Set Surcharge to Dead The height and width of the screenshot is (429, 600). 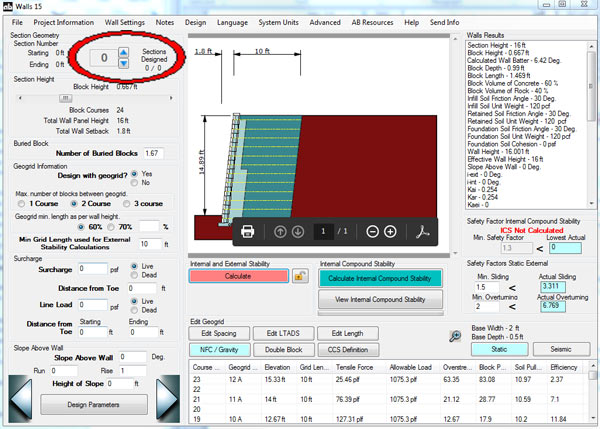(134, 275)
